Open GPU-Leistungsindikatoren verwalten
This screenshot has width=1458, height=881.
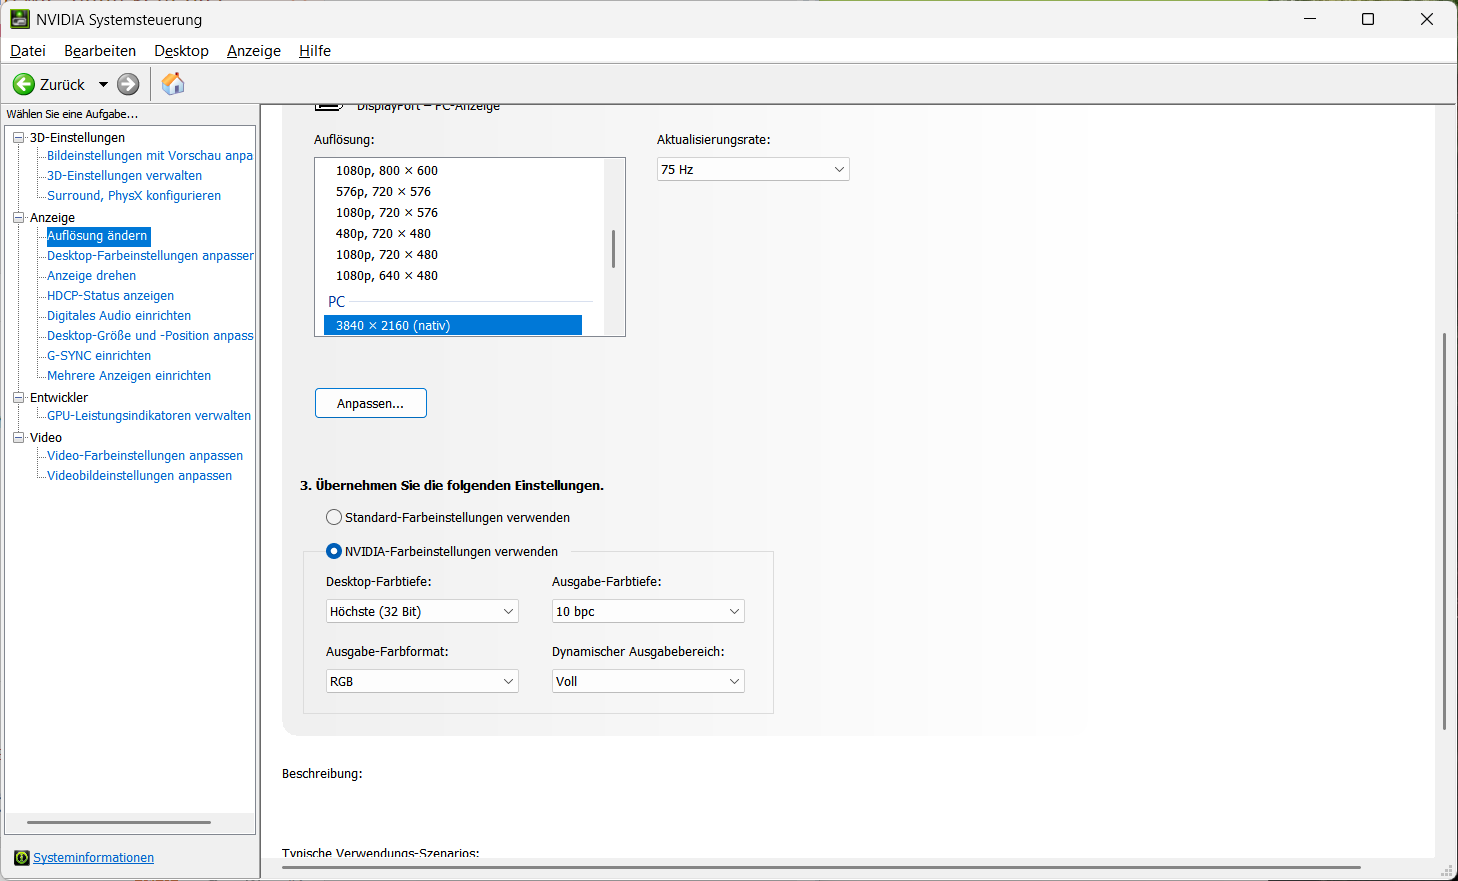point(149,416)
